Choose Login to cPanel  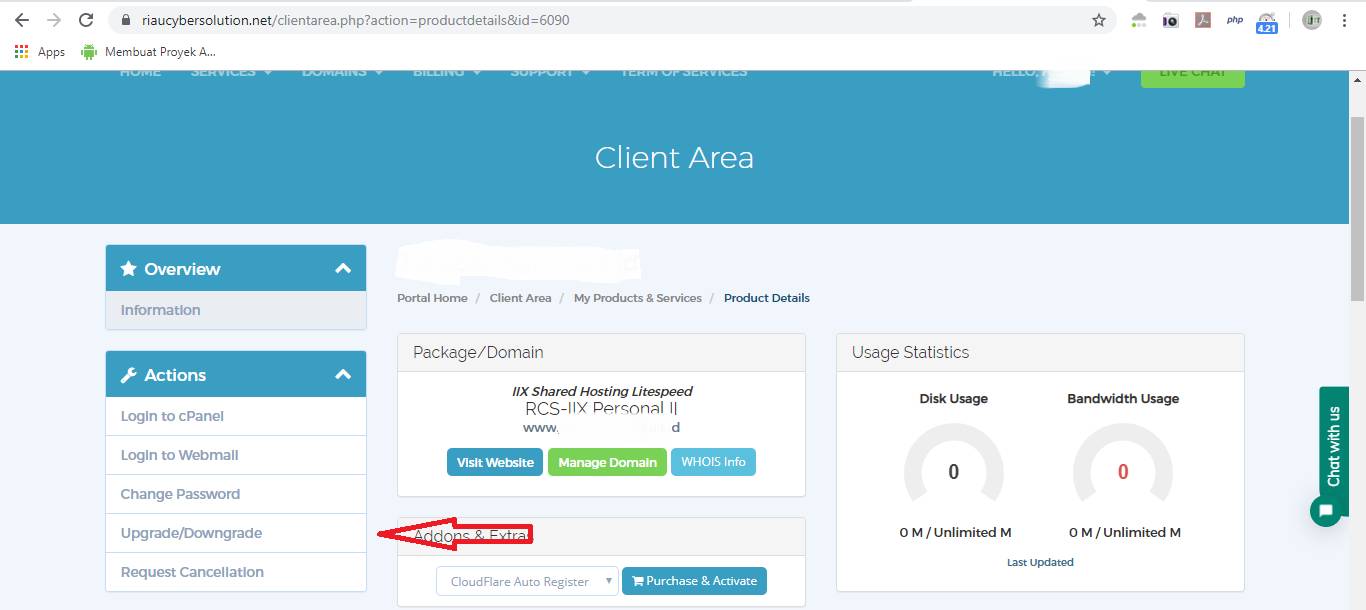[236, 416]
